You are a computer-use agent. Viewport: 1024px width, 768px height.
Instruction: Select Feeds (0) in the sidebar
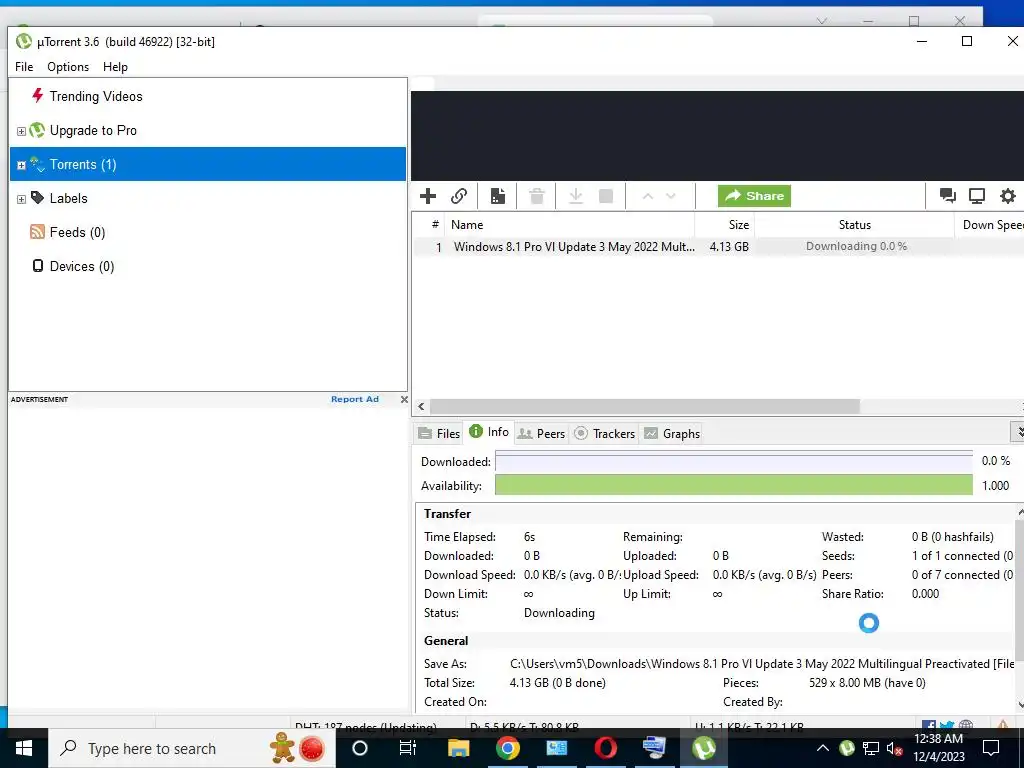(77, 232)
